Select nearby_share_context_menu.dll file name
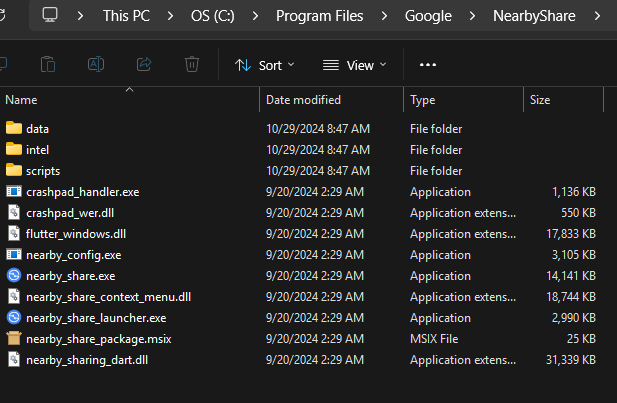The height and width of the screenshot is (403, 617). point(109,297)
